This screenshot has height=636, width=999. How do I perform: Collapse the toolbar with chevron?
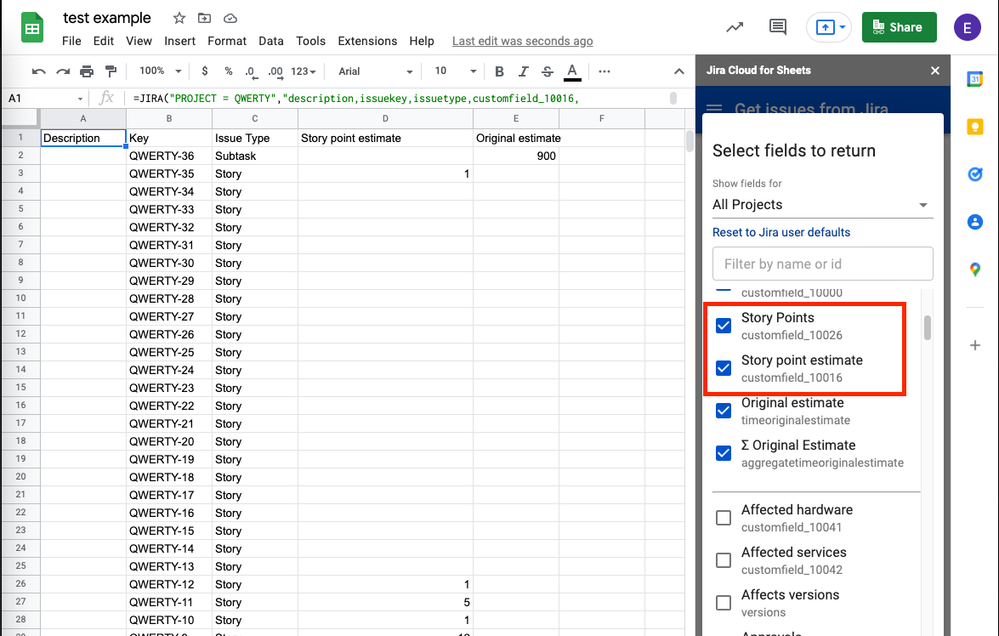[679, 71]
